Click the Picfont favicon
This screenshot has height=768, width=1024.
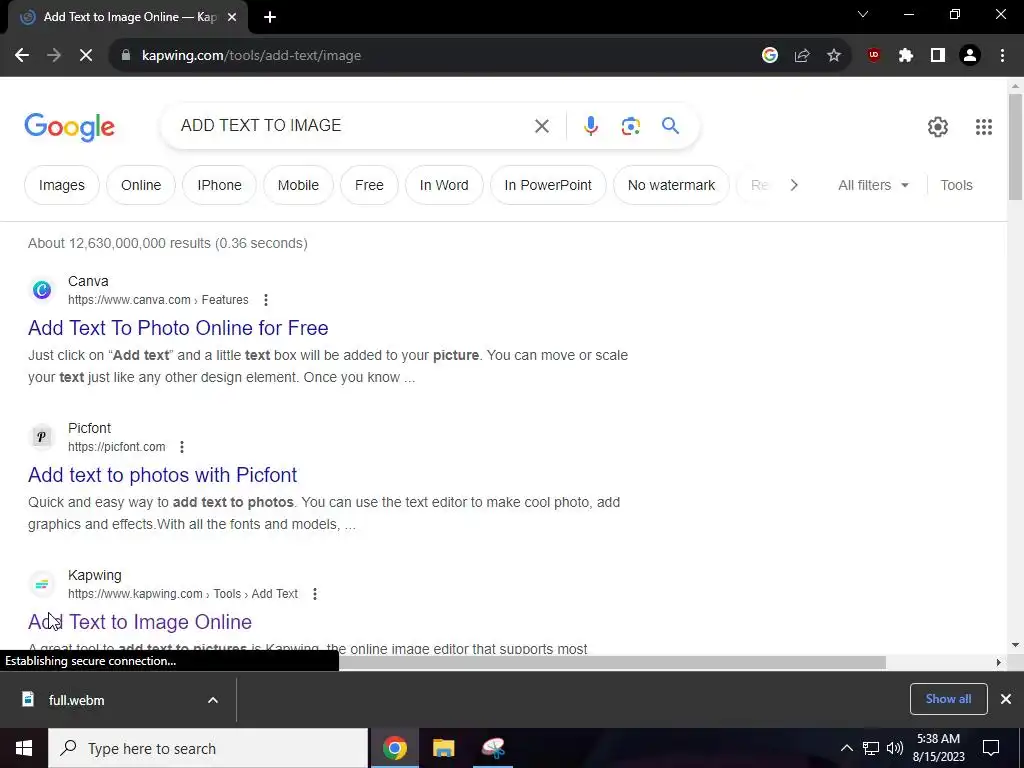click(x=42, y=436)
